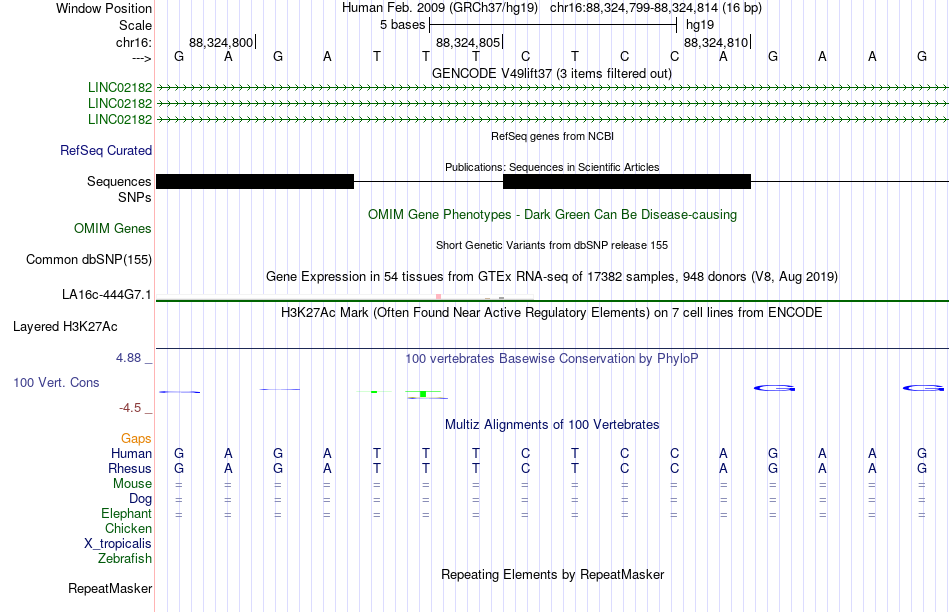Screen dimensions: 950x612
Task: Click the 4.88 upper scale value
Action: point(129,358)
